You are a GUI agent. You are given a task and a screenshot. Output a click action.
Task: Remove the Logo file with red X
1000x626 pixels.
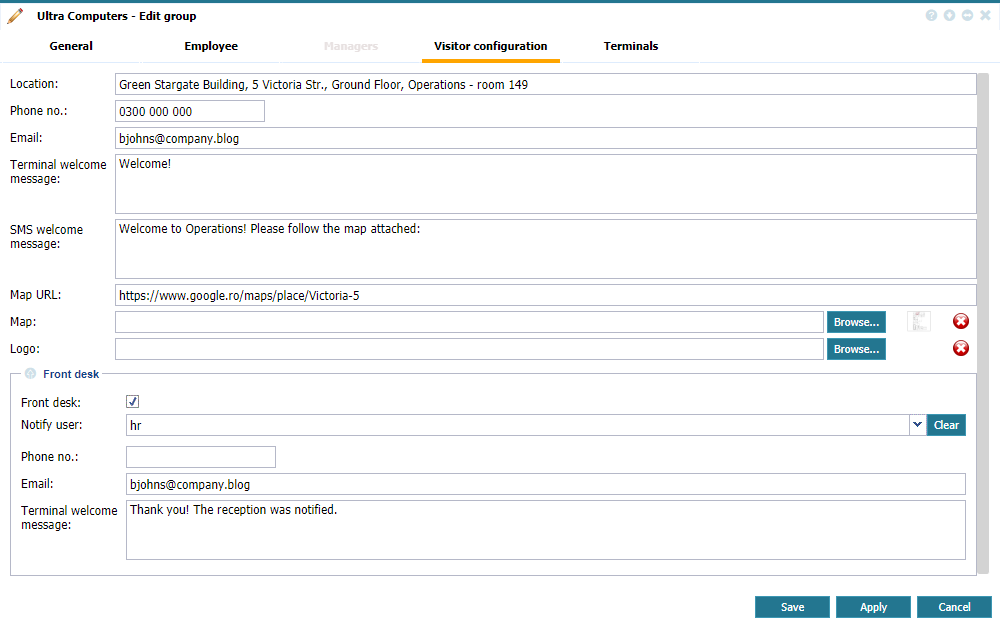[961, 348]
